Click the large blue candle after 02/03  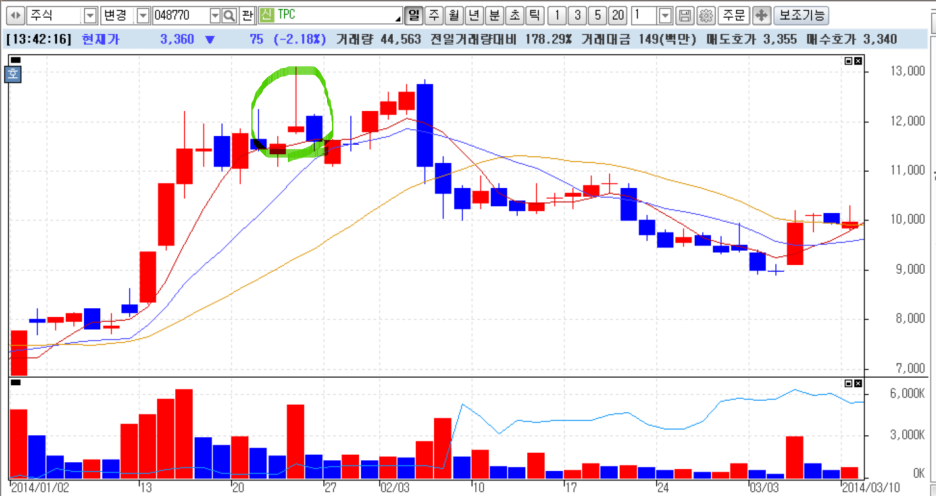point(424,125)
